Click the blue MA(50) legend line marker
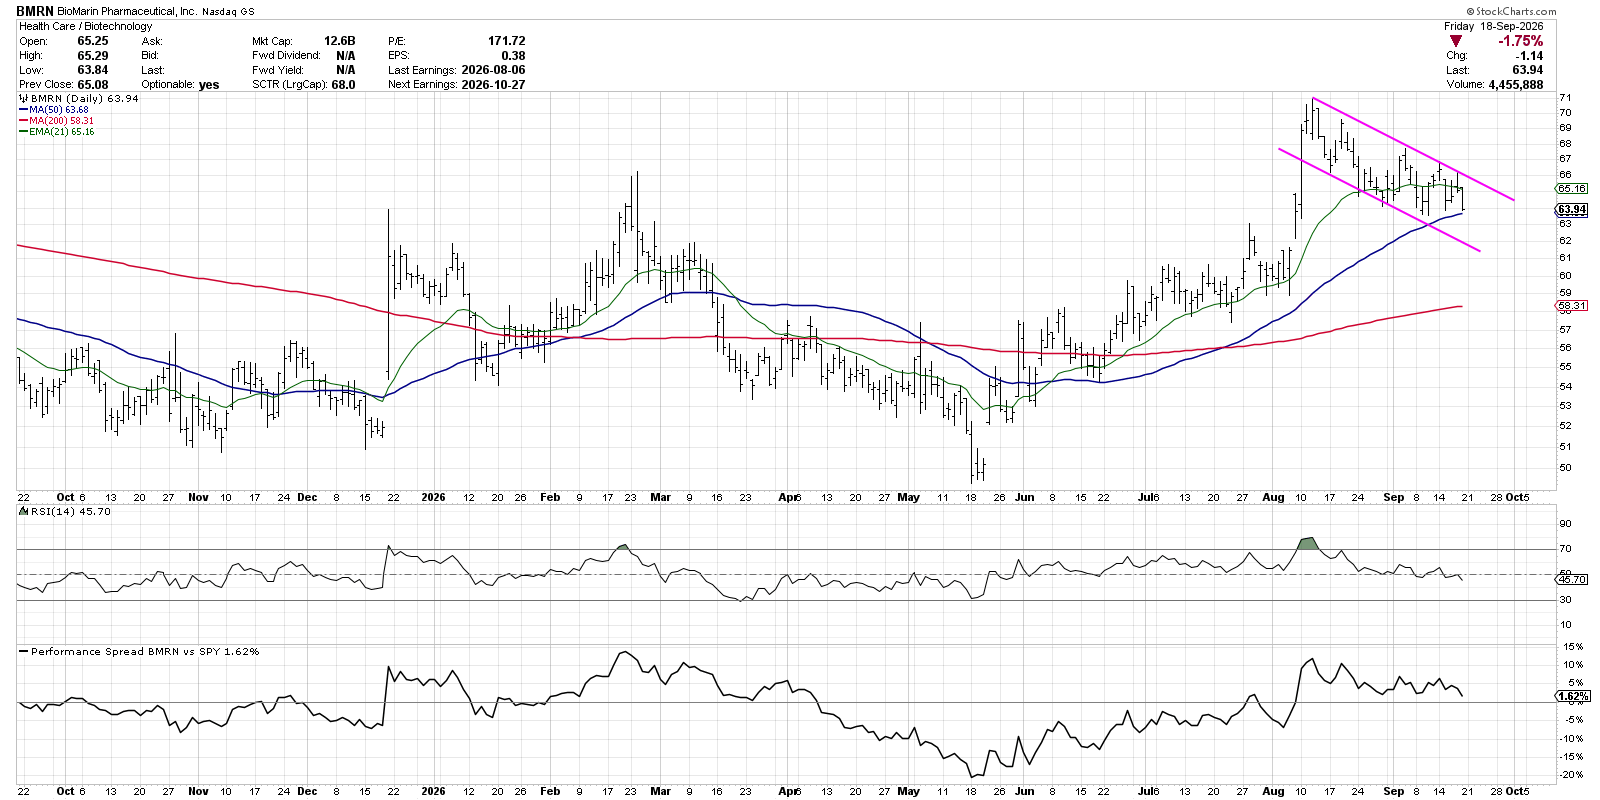The image size is (1600, 800). coord(23,110)
